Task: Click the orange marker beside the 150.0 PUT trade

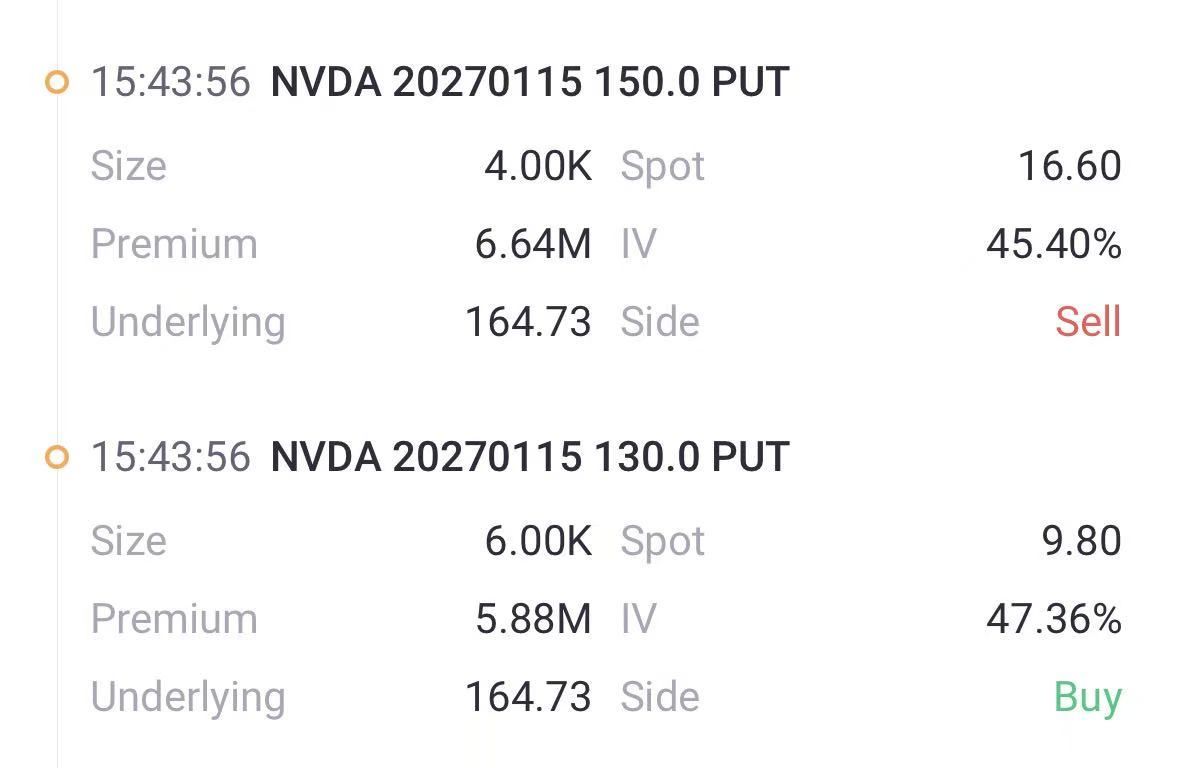Action: click(x=58, y=82)
